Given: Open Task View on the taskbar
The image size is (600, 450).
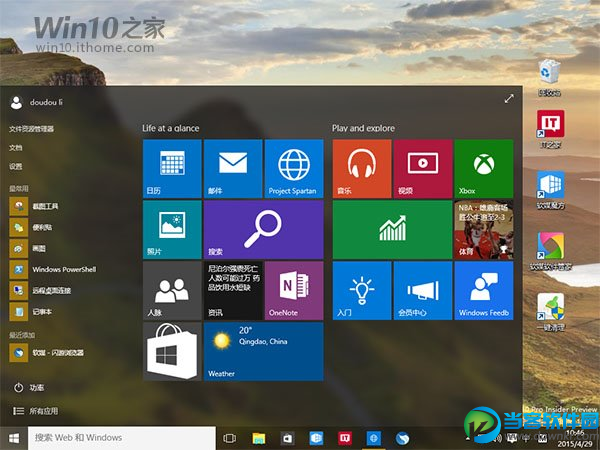Looking at the screenshot, I should [230, 438].
